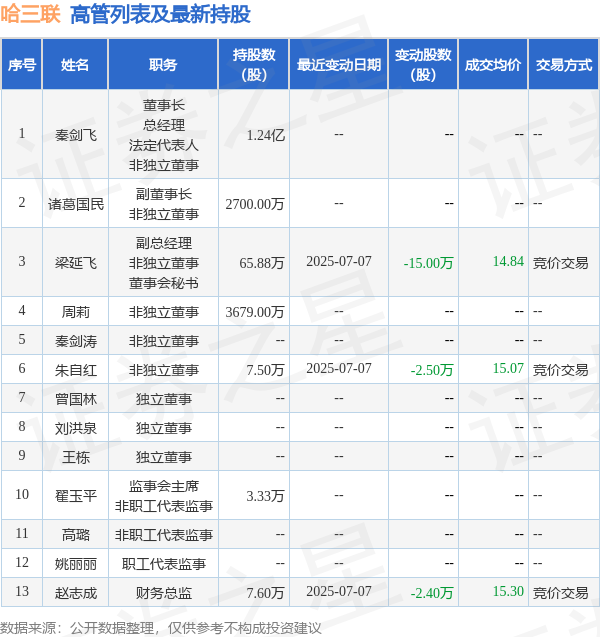Click the 交易方式 column header
This screenshot has height=637, width=600.
(564, 64)
